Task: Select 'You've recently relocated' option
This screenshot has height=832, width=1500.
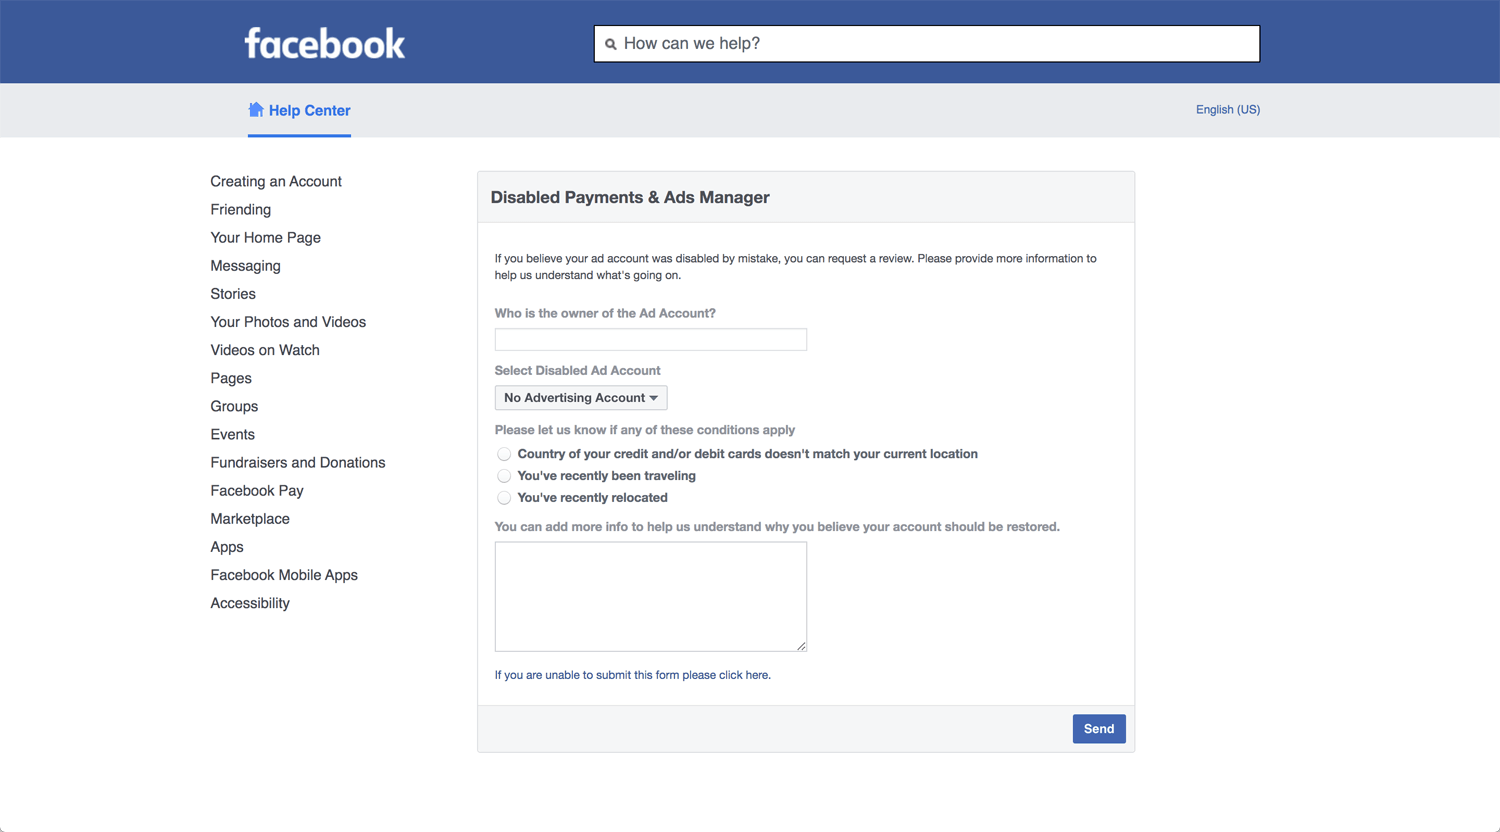Action: [504, 498]
